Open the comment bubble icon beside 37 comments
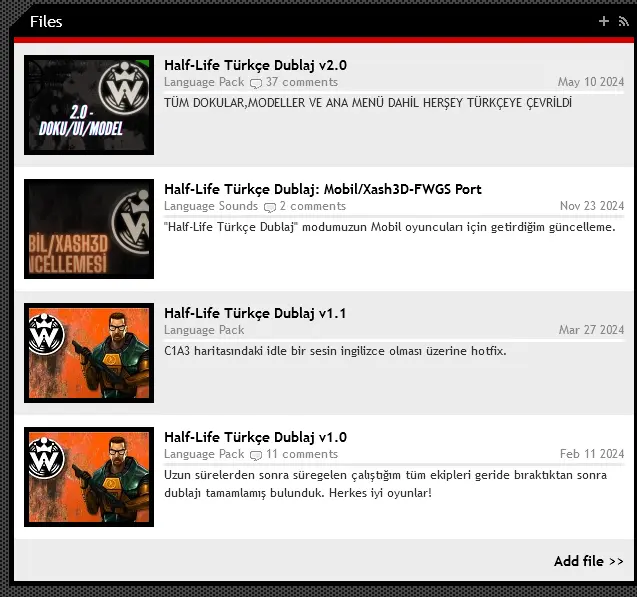The image size is (637, 597). click(x=256, y=83)
